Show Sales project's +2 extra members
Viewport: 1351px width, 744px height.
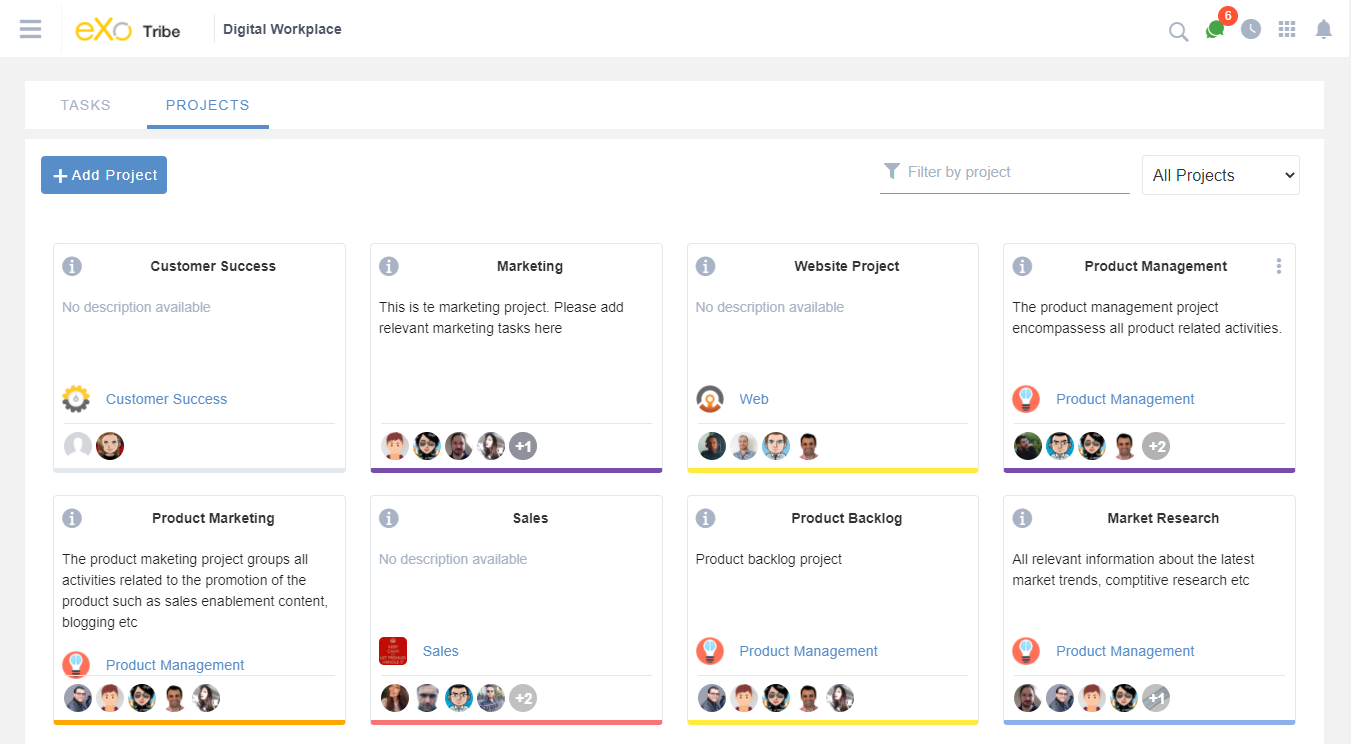click(x=522, y=698)
